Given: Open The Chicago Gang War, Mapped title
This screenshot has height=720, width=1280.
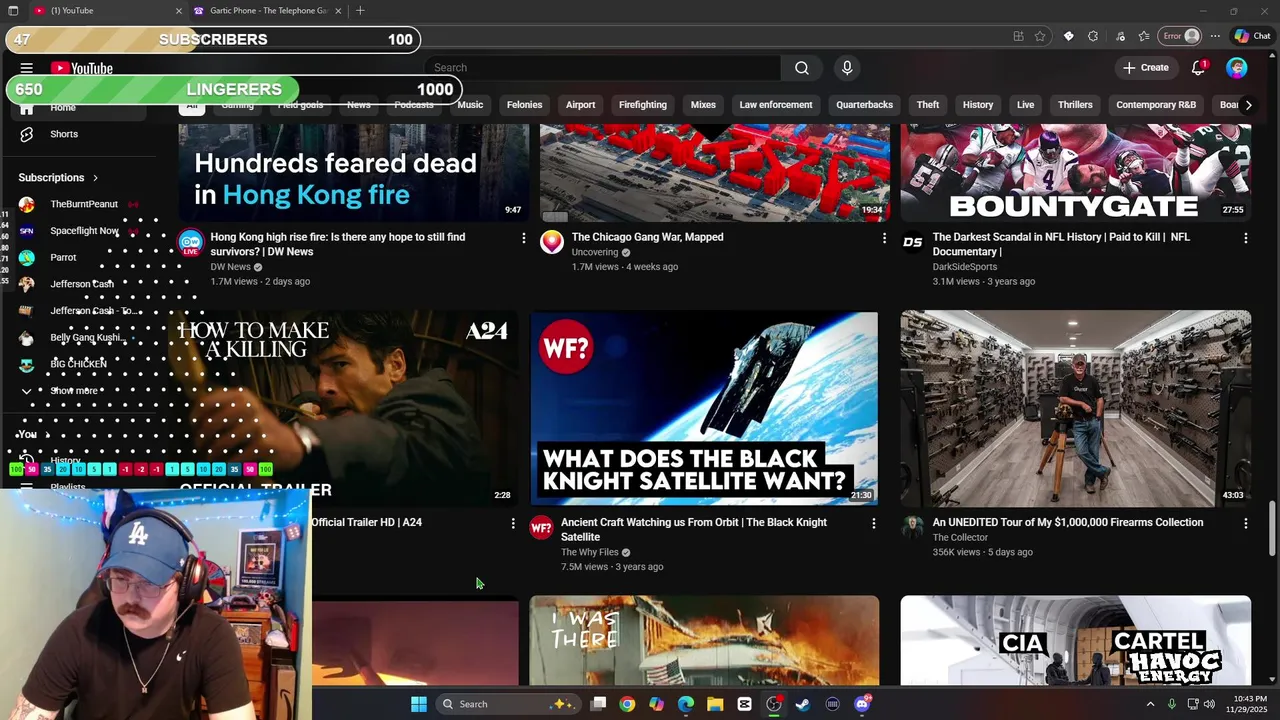Looking at the screenshot, I should tap(647, 237).
